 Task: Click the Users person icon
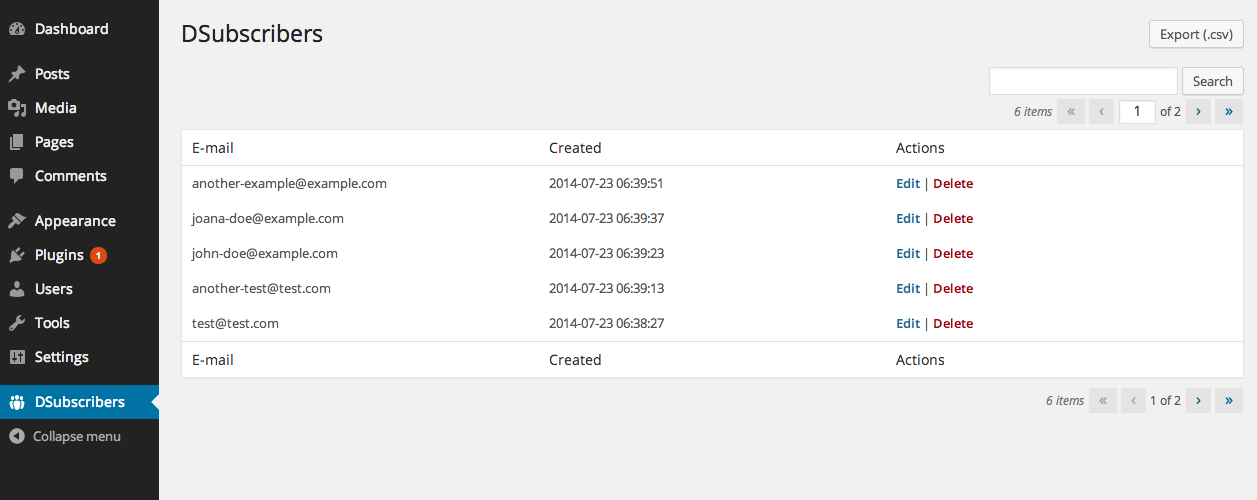click(x=17, y=289)
